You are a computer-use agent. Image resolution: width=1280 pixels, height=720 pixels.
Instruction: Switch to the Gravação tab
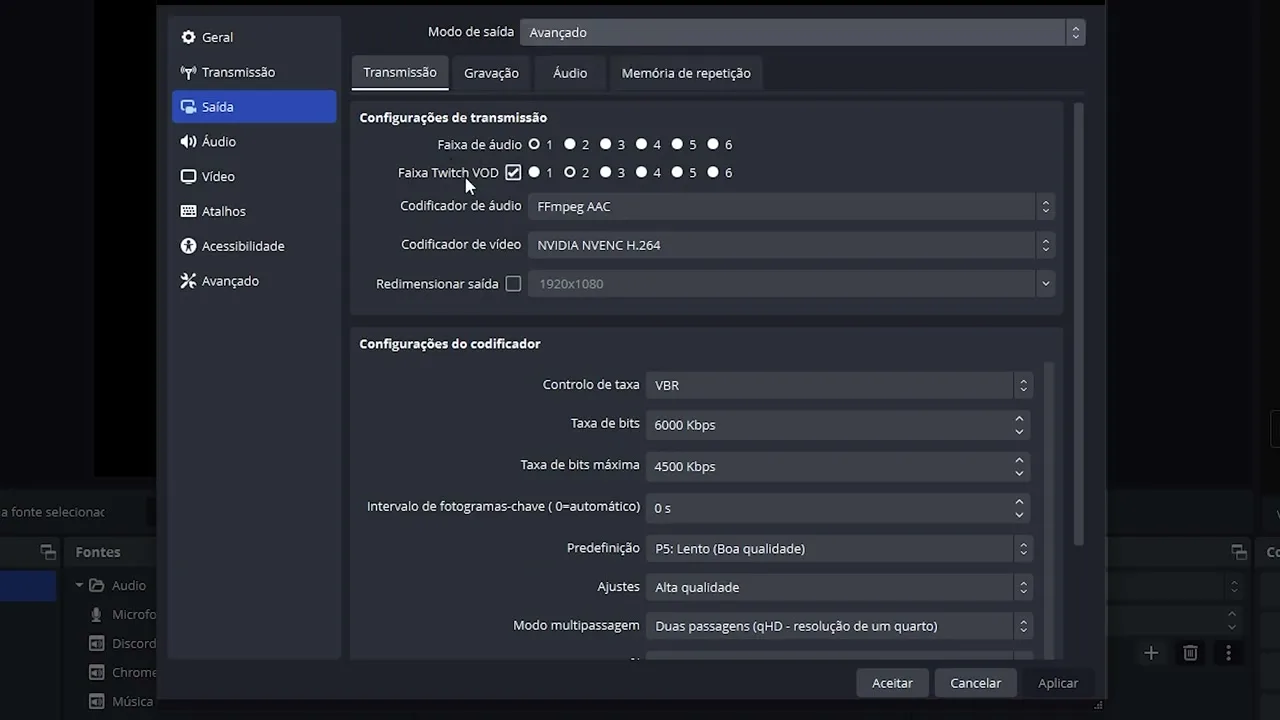point(491,73)
